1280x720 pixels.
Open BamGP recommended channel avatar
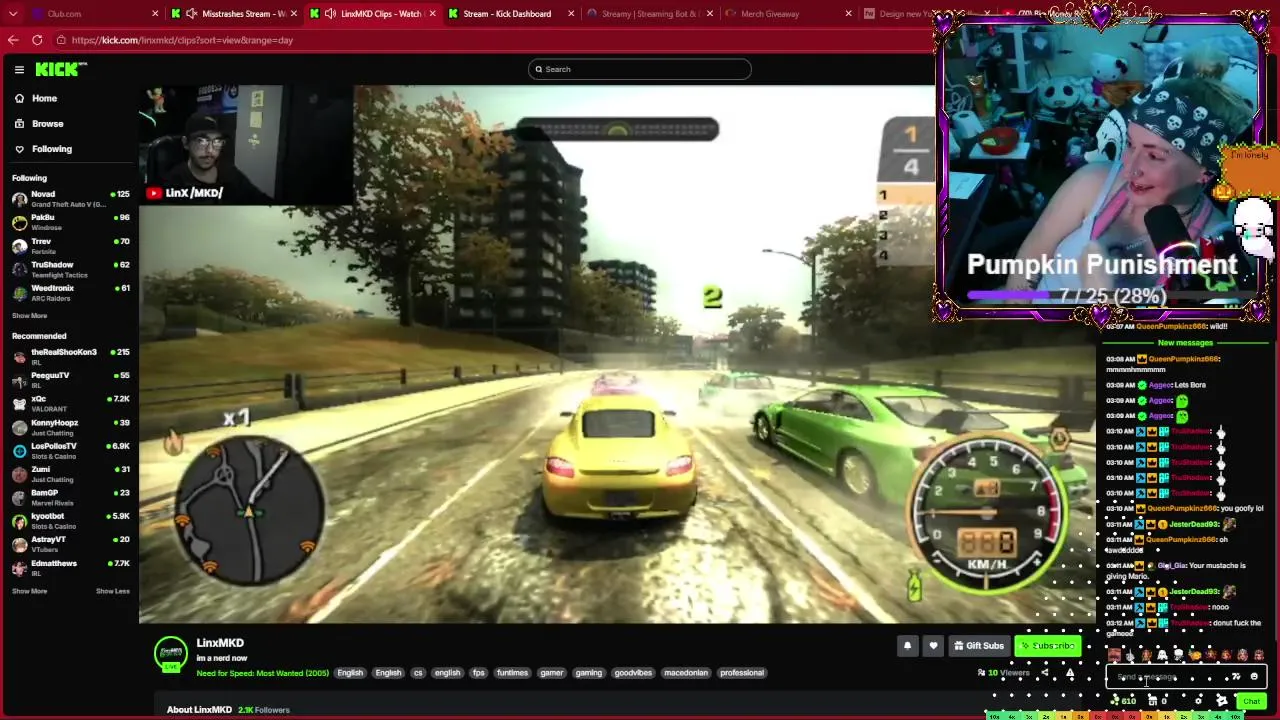coord(19,497)
